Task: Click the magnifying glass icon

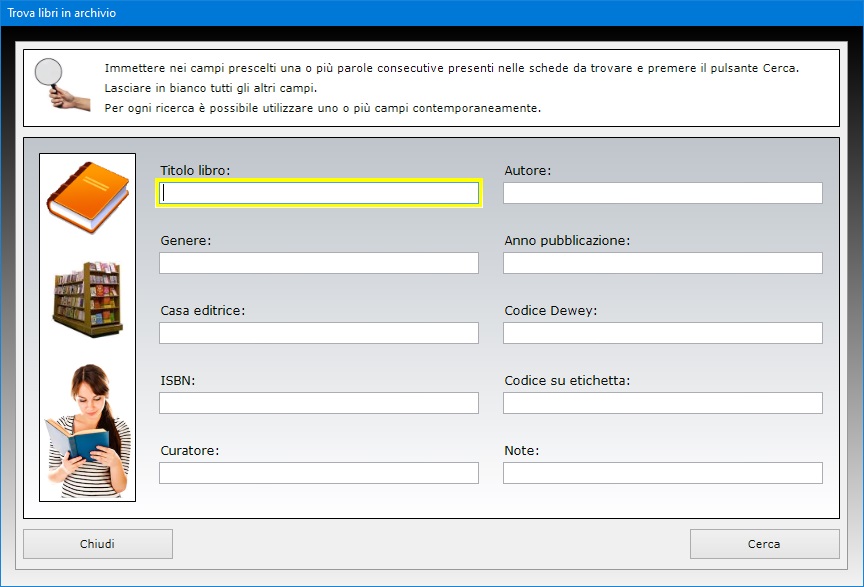Action: (x=62, y=84)
